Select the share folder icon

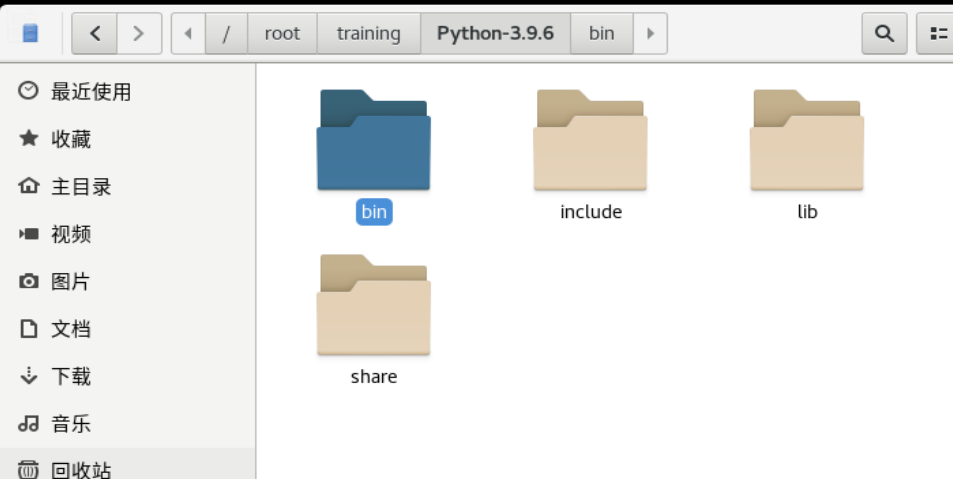tap(374, 306)
